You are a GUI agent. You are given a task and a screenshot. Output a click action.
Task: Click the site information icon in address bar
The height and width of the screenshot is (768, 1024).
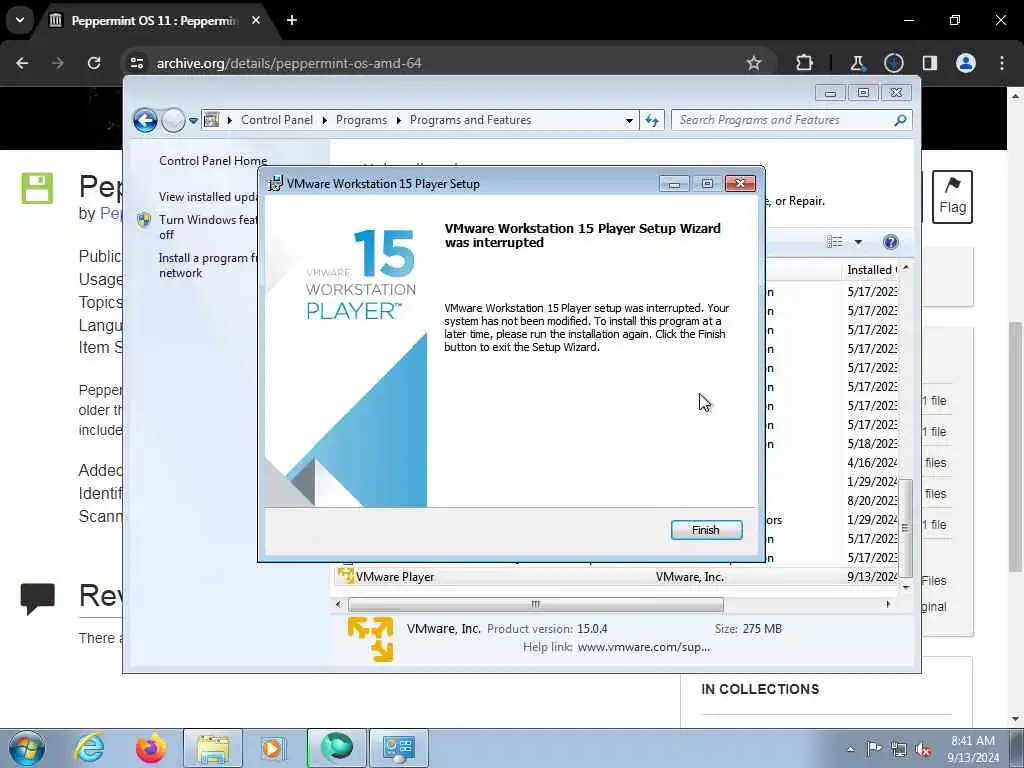click(136, 63)
